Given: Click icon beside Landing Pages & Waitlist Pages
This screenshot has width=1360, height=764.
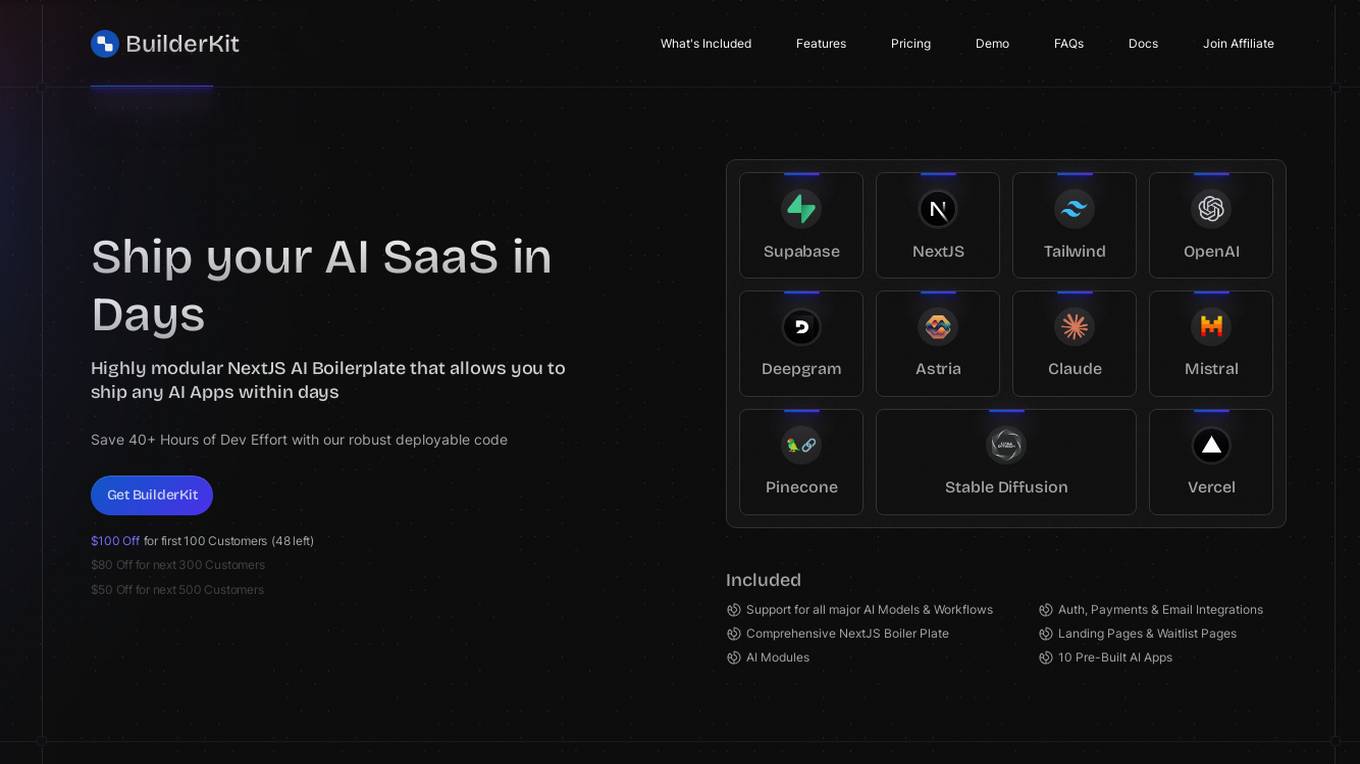Looking at the screenshot, I should [x=1045, y=634].
